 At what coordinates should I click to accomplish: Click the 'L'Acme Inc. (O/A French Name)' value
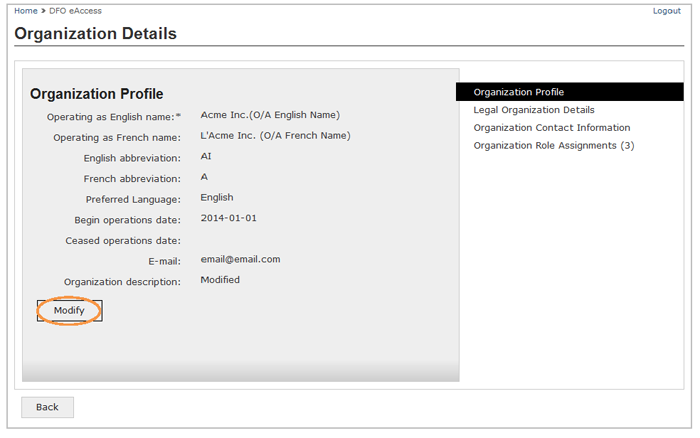275,135
